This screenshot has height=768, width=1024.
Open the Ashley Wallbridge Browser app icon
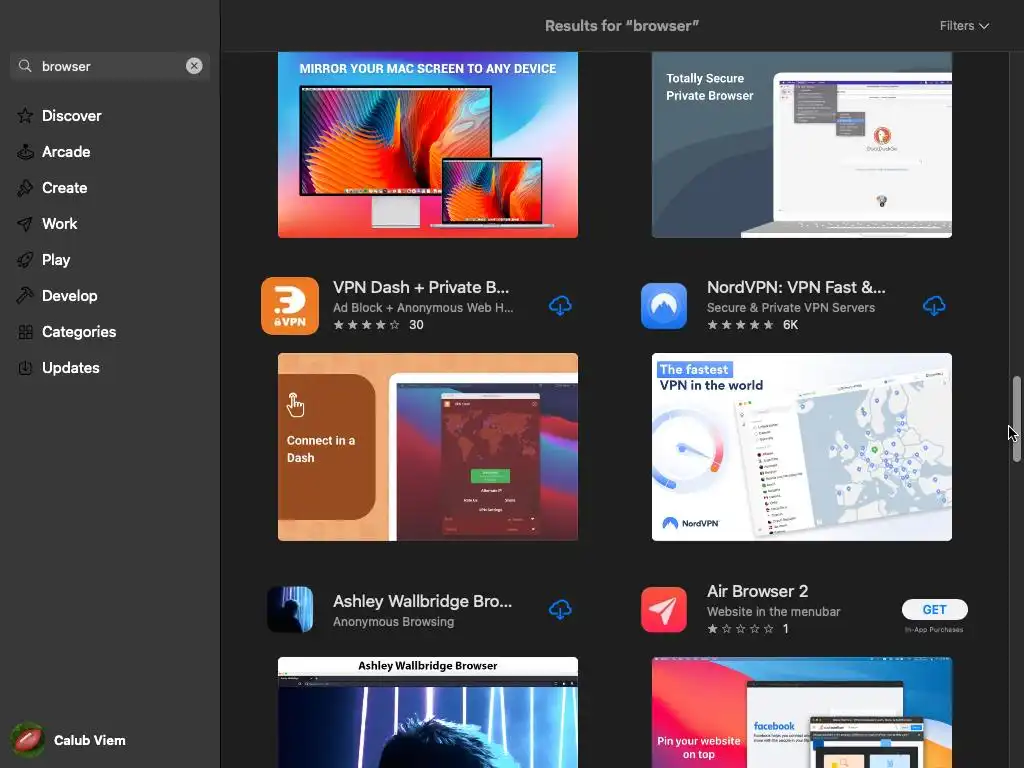coord(290,609)
